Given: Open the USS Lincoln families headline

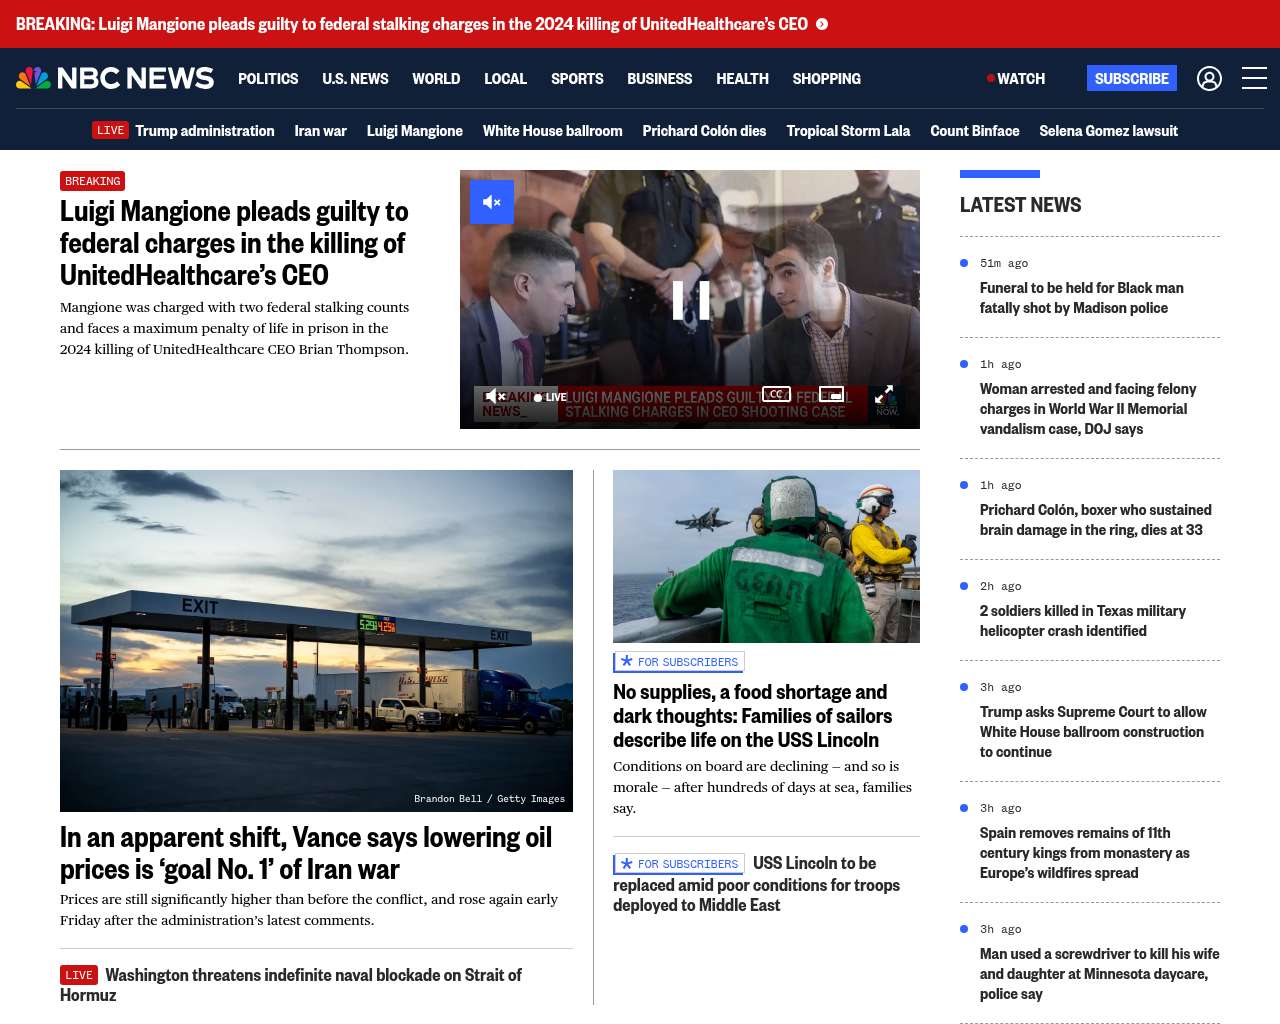Looking at the screenshot, I should point(752,716).
